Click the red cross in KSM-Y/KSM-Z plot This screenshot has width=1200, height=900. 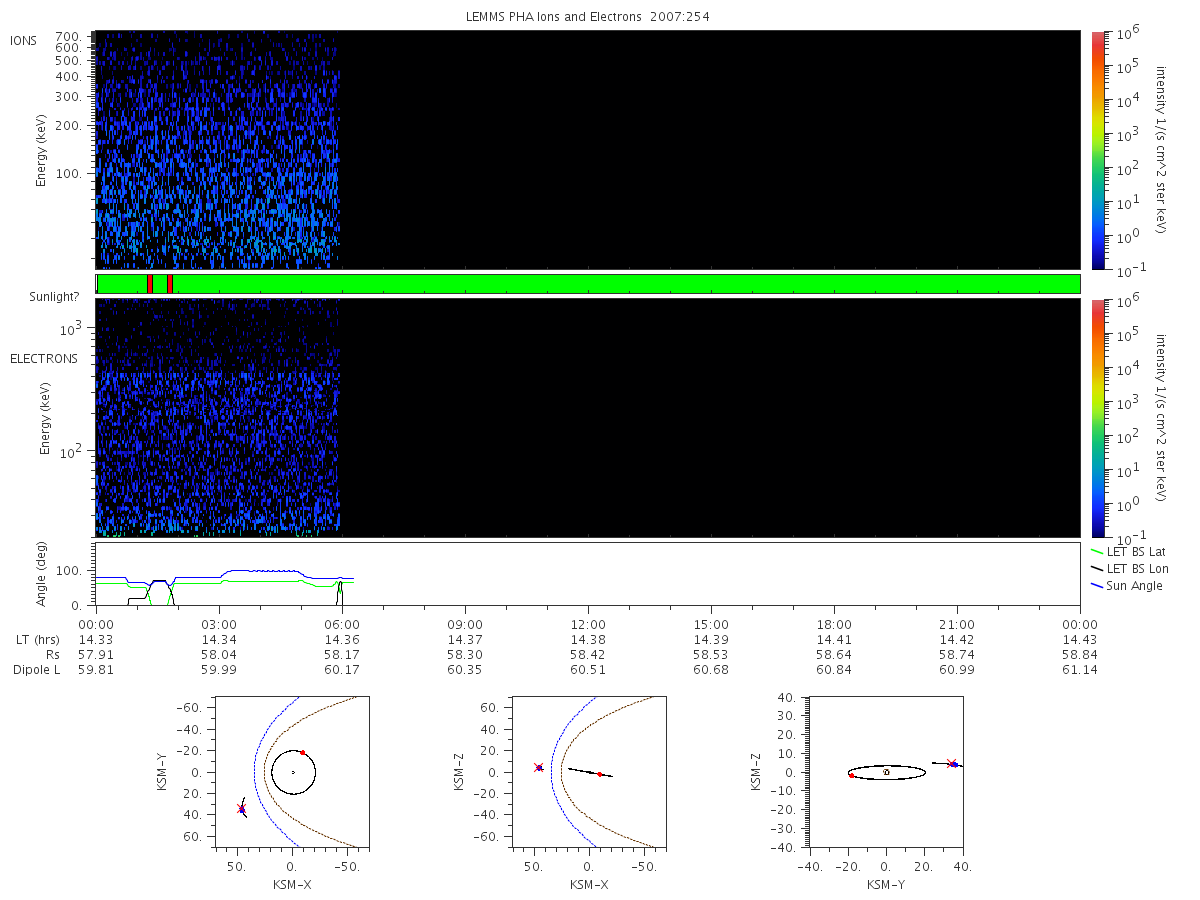951,764
